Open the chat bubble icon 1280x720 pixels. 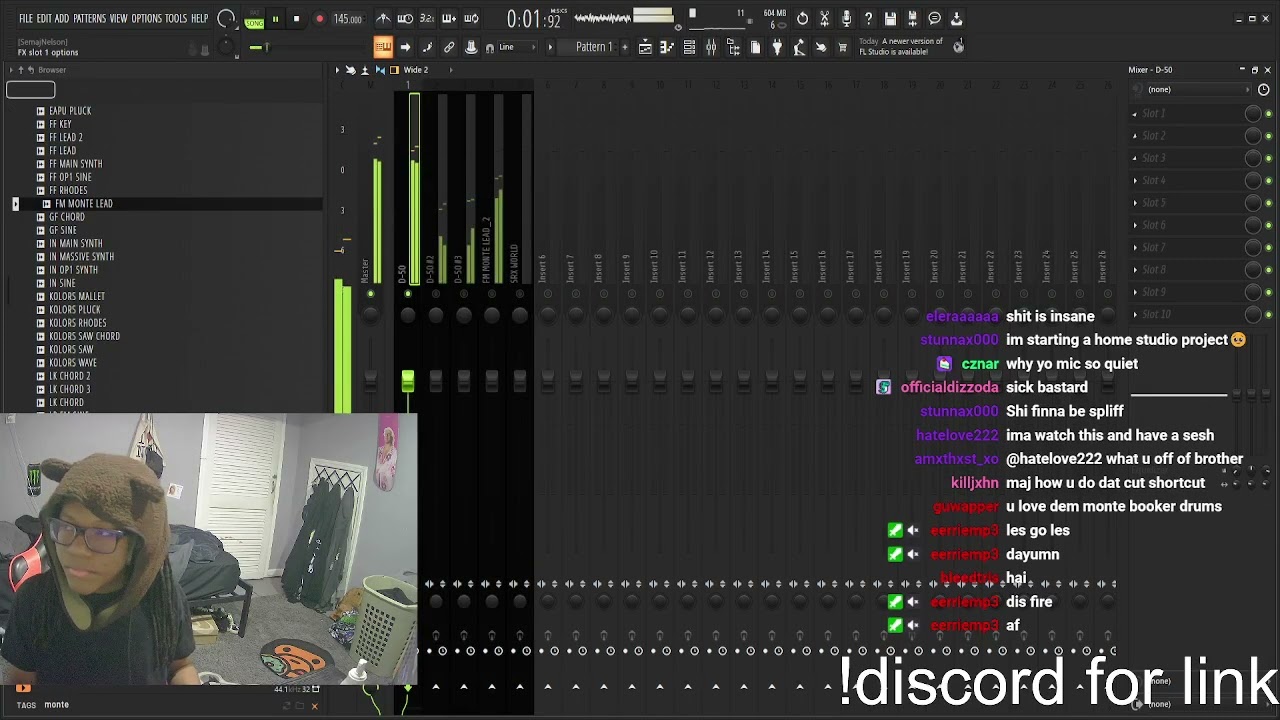(x=934, y=19)
